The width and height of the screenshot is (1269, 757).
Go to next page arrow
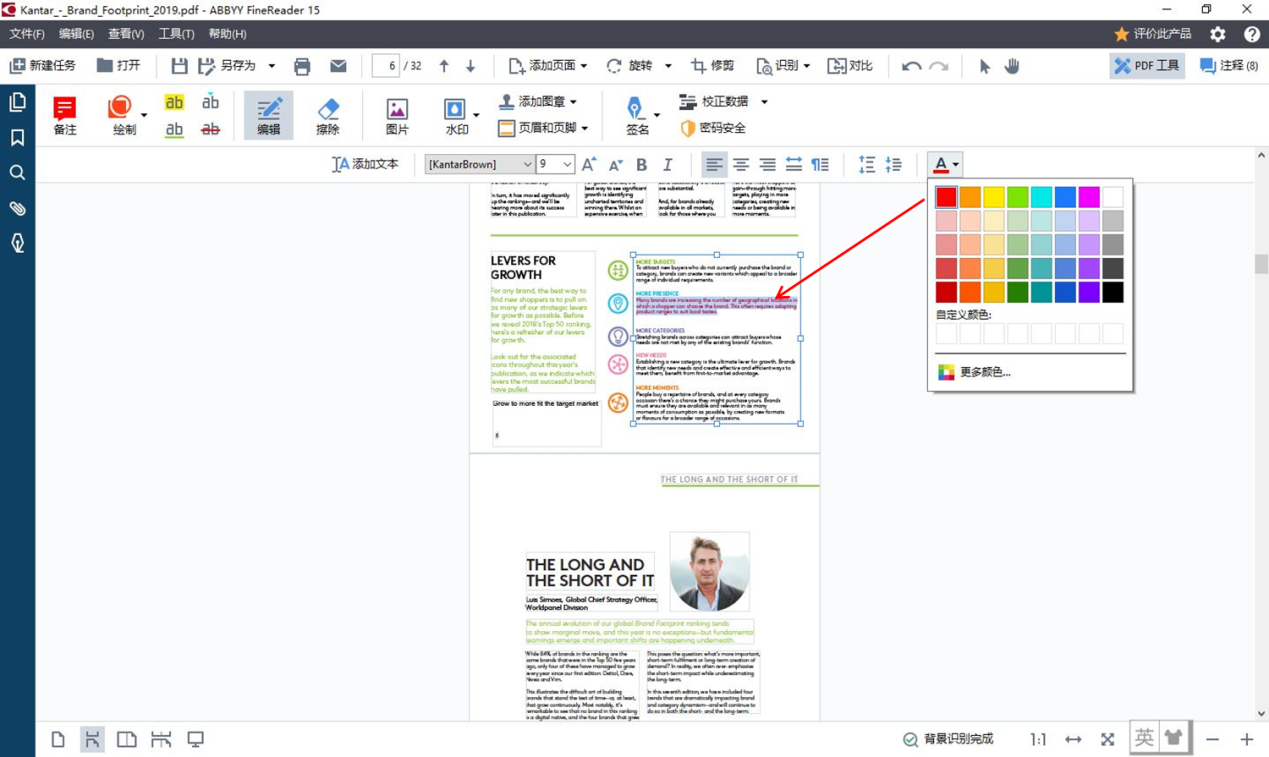(x=471, y=66)
